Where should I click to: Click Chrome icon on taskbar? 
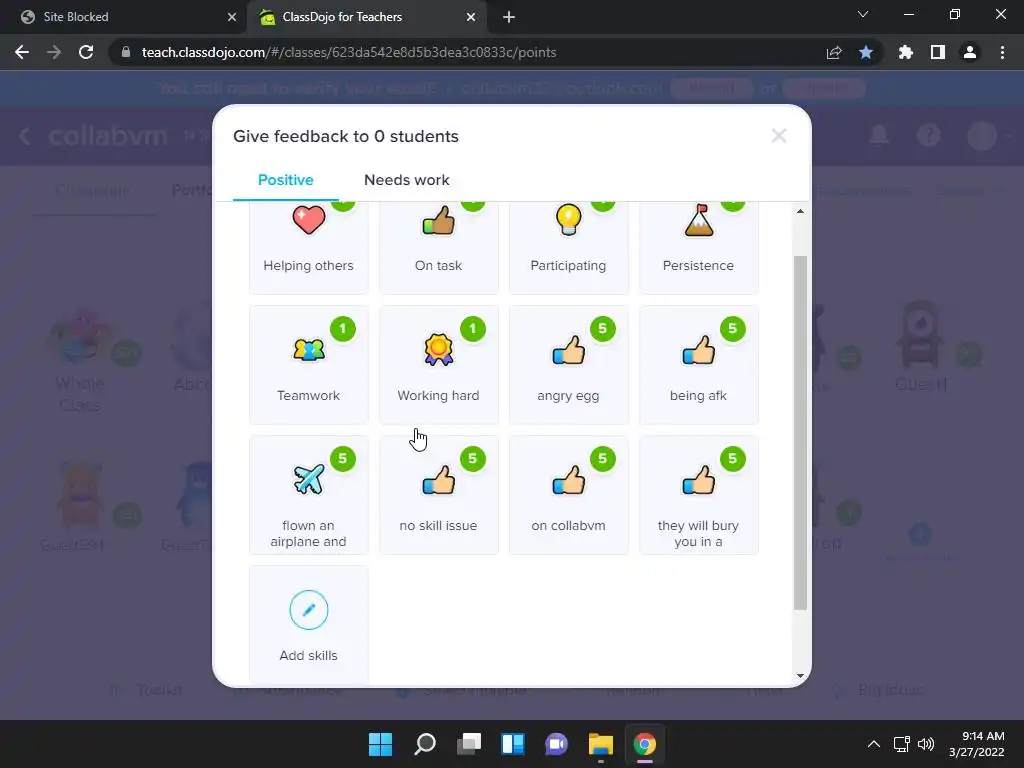click(645, 744)
